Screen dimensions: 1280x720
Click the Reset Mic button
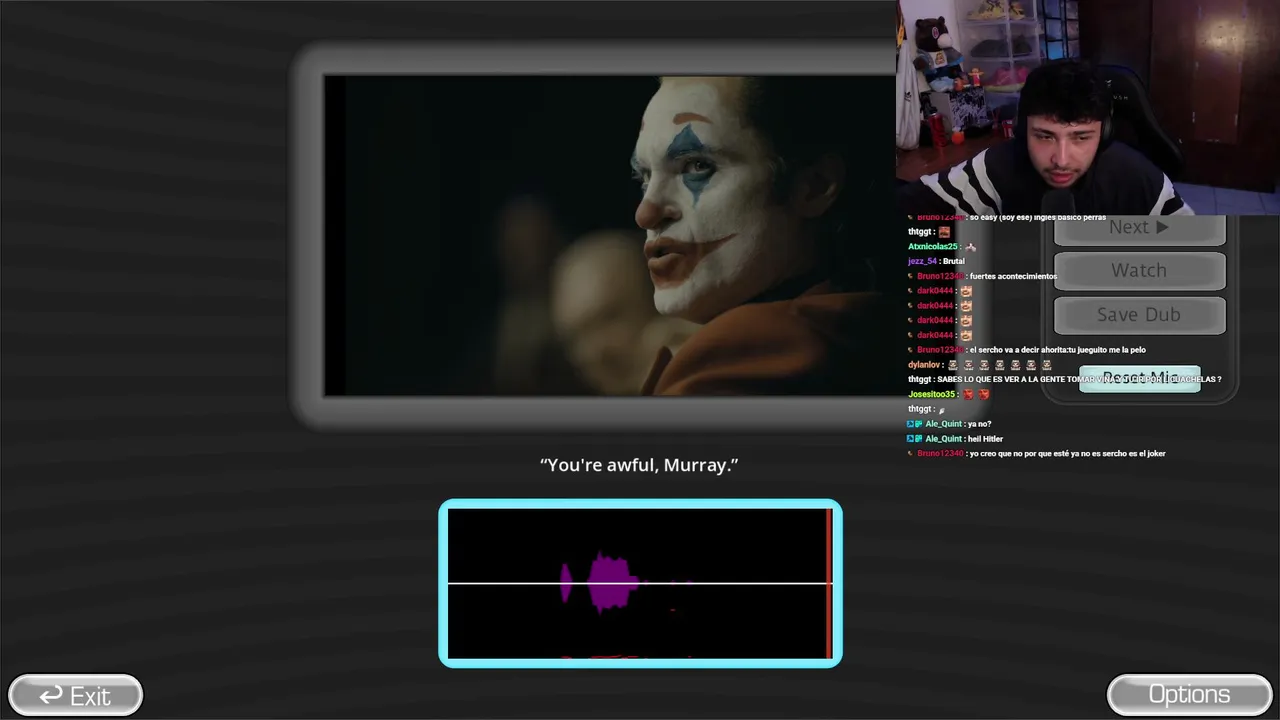coord(1139,378)
